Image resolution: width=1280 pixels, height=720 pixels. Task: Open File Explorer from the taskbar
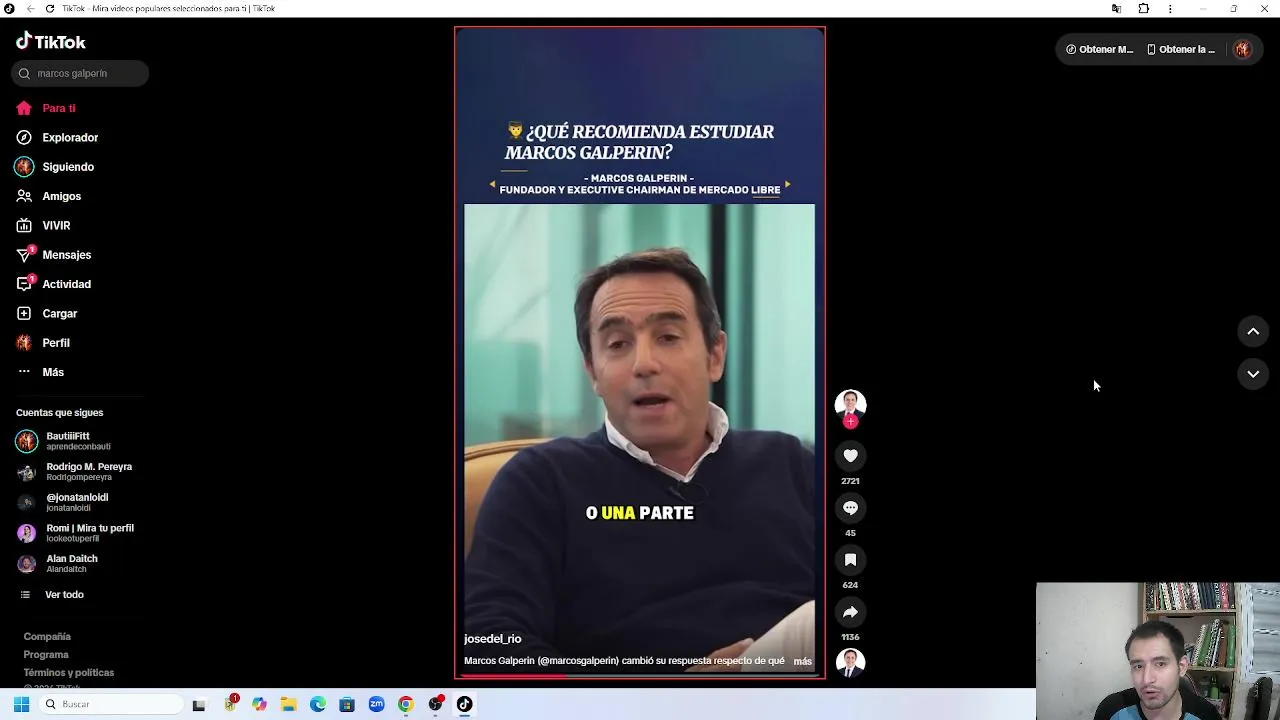pyautogui.click(x=288, y=704)
